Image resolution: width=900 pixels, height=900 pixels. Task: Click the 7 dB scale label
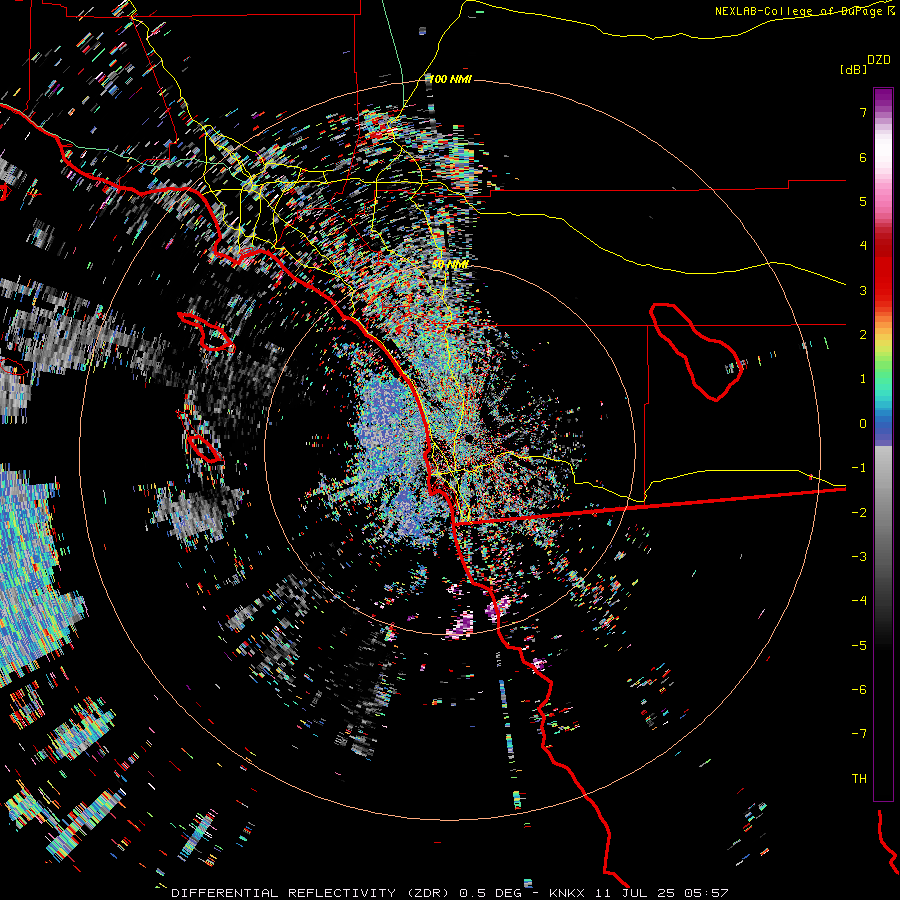coord(863,112)
